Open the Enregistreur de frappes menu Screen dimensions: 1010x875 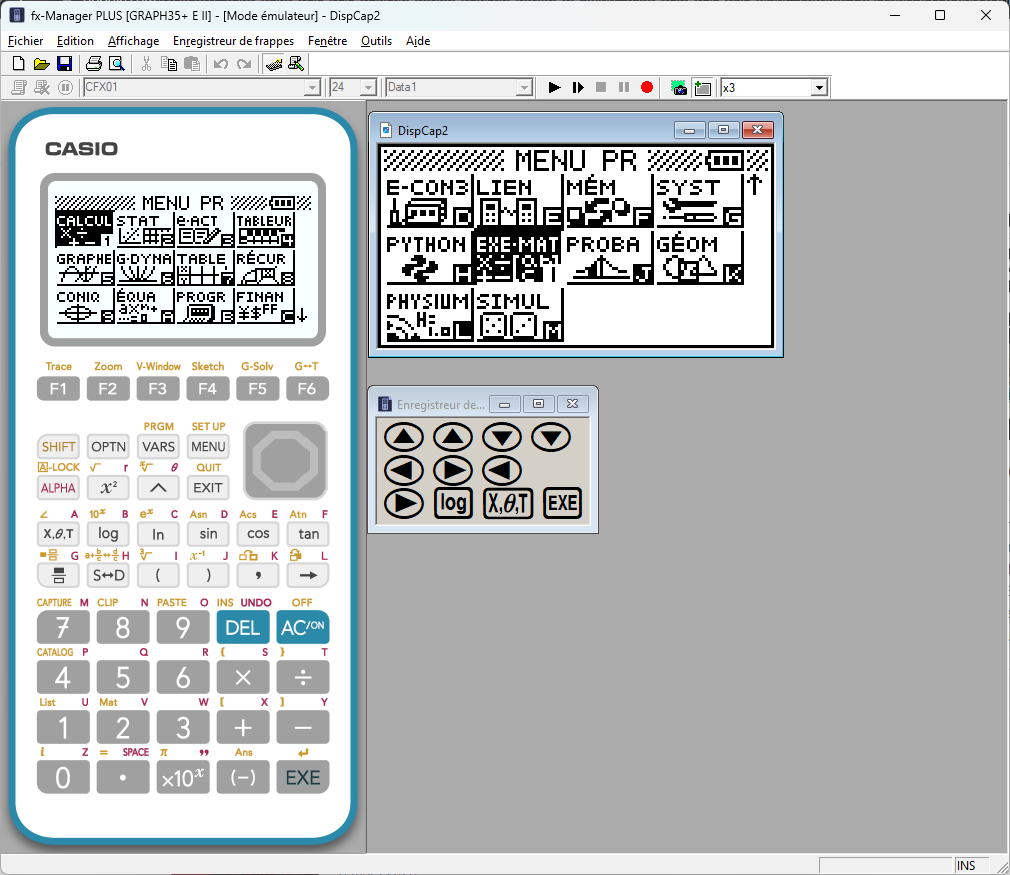(233, 41)
